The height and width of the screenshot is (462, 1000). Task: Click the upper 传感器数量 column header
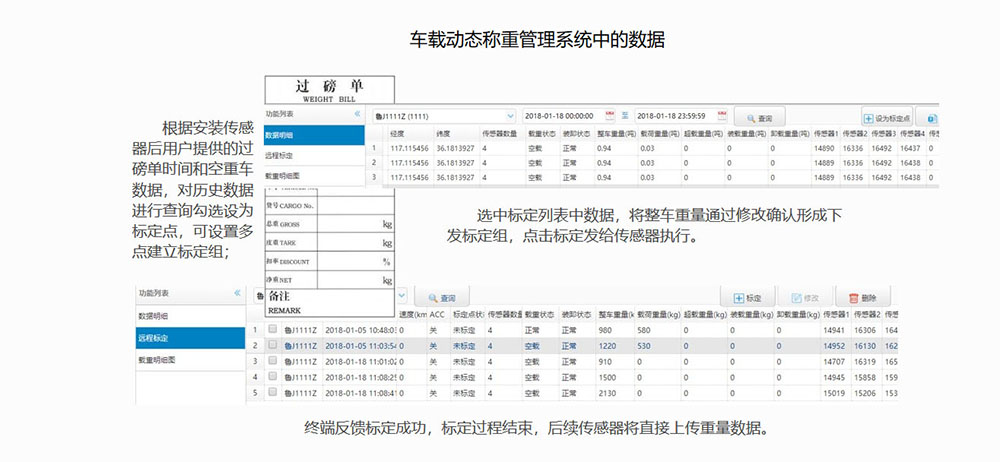tap(501, 133)
